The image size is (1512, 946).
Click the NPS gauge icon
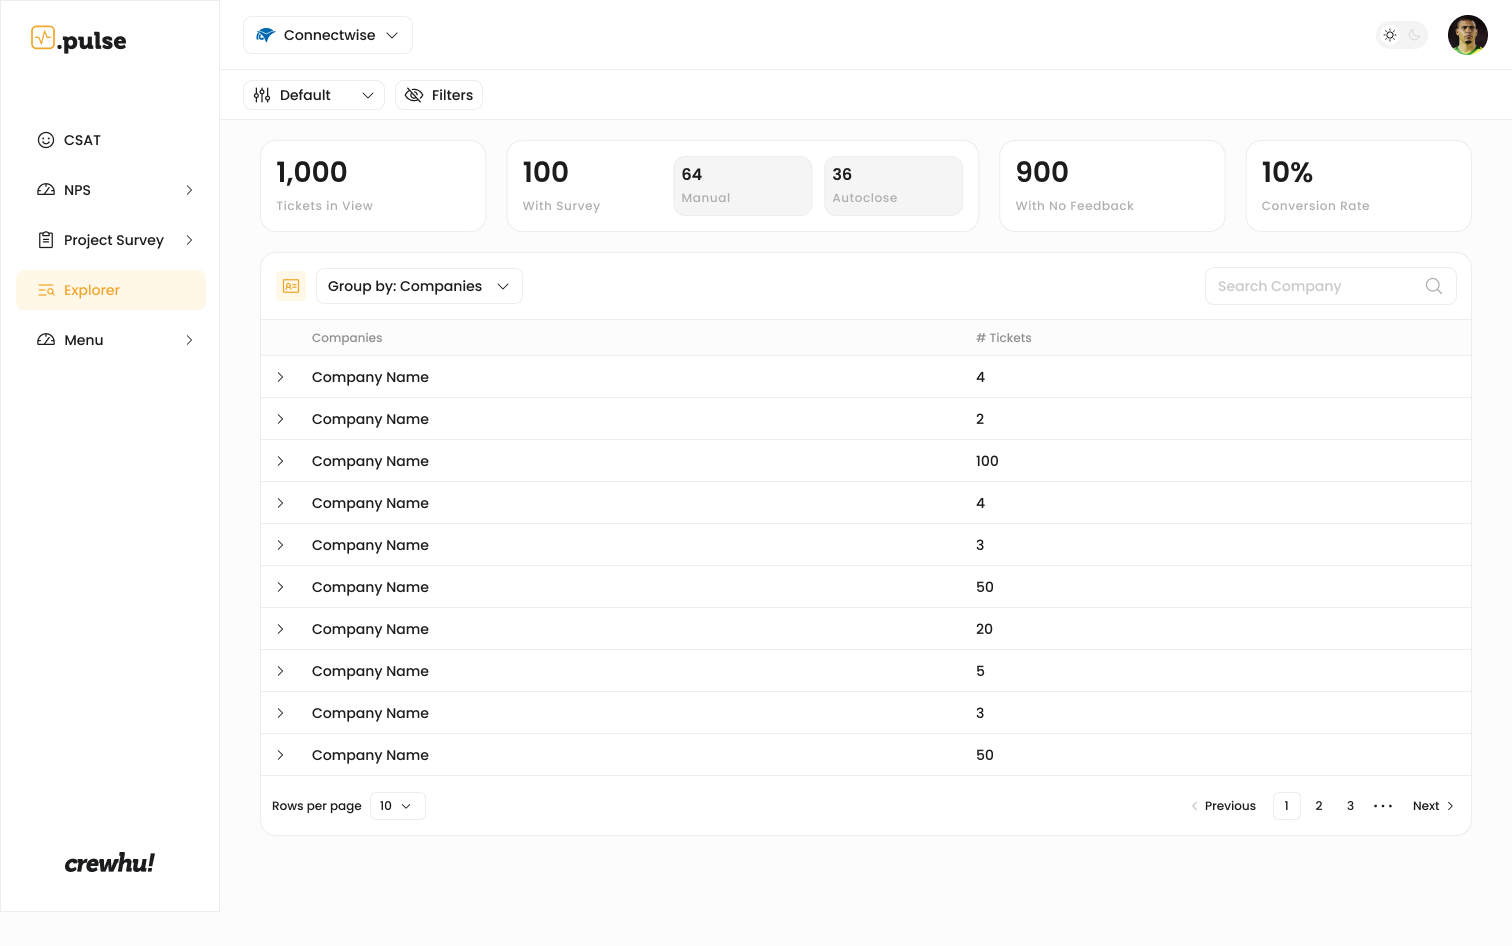(46, 190)
